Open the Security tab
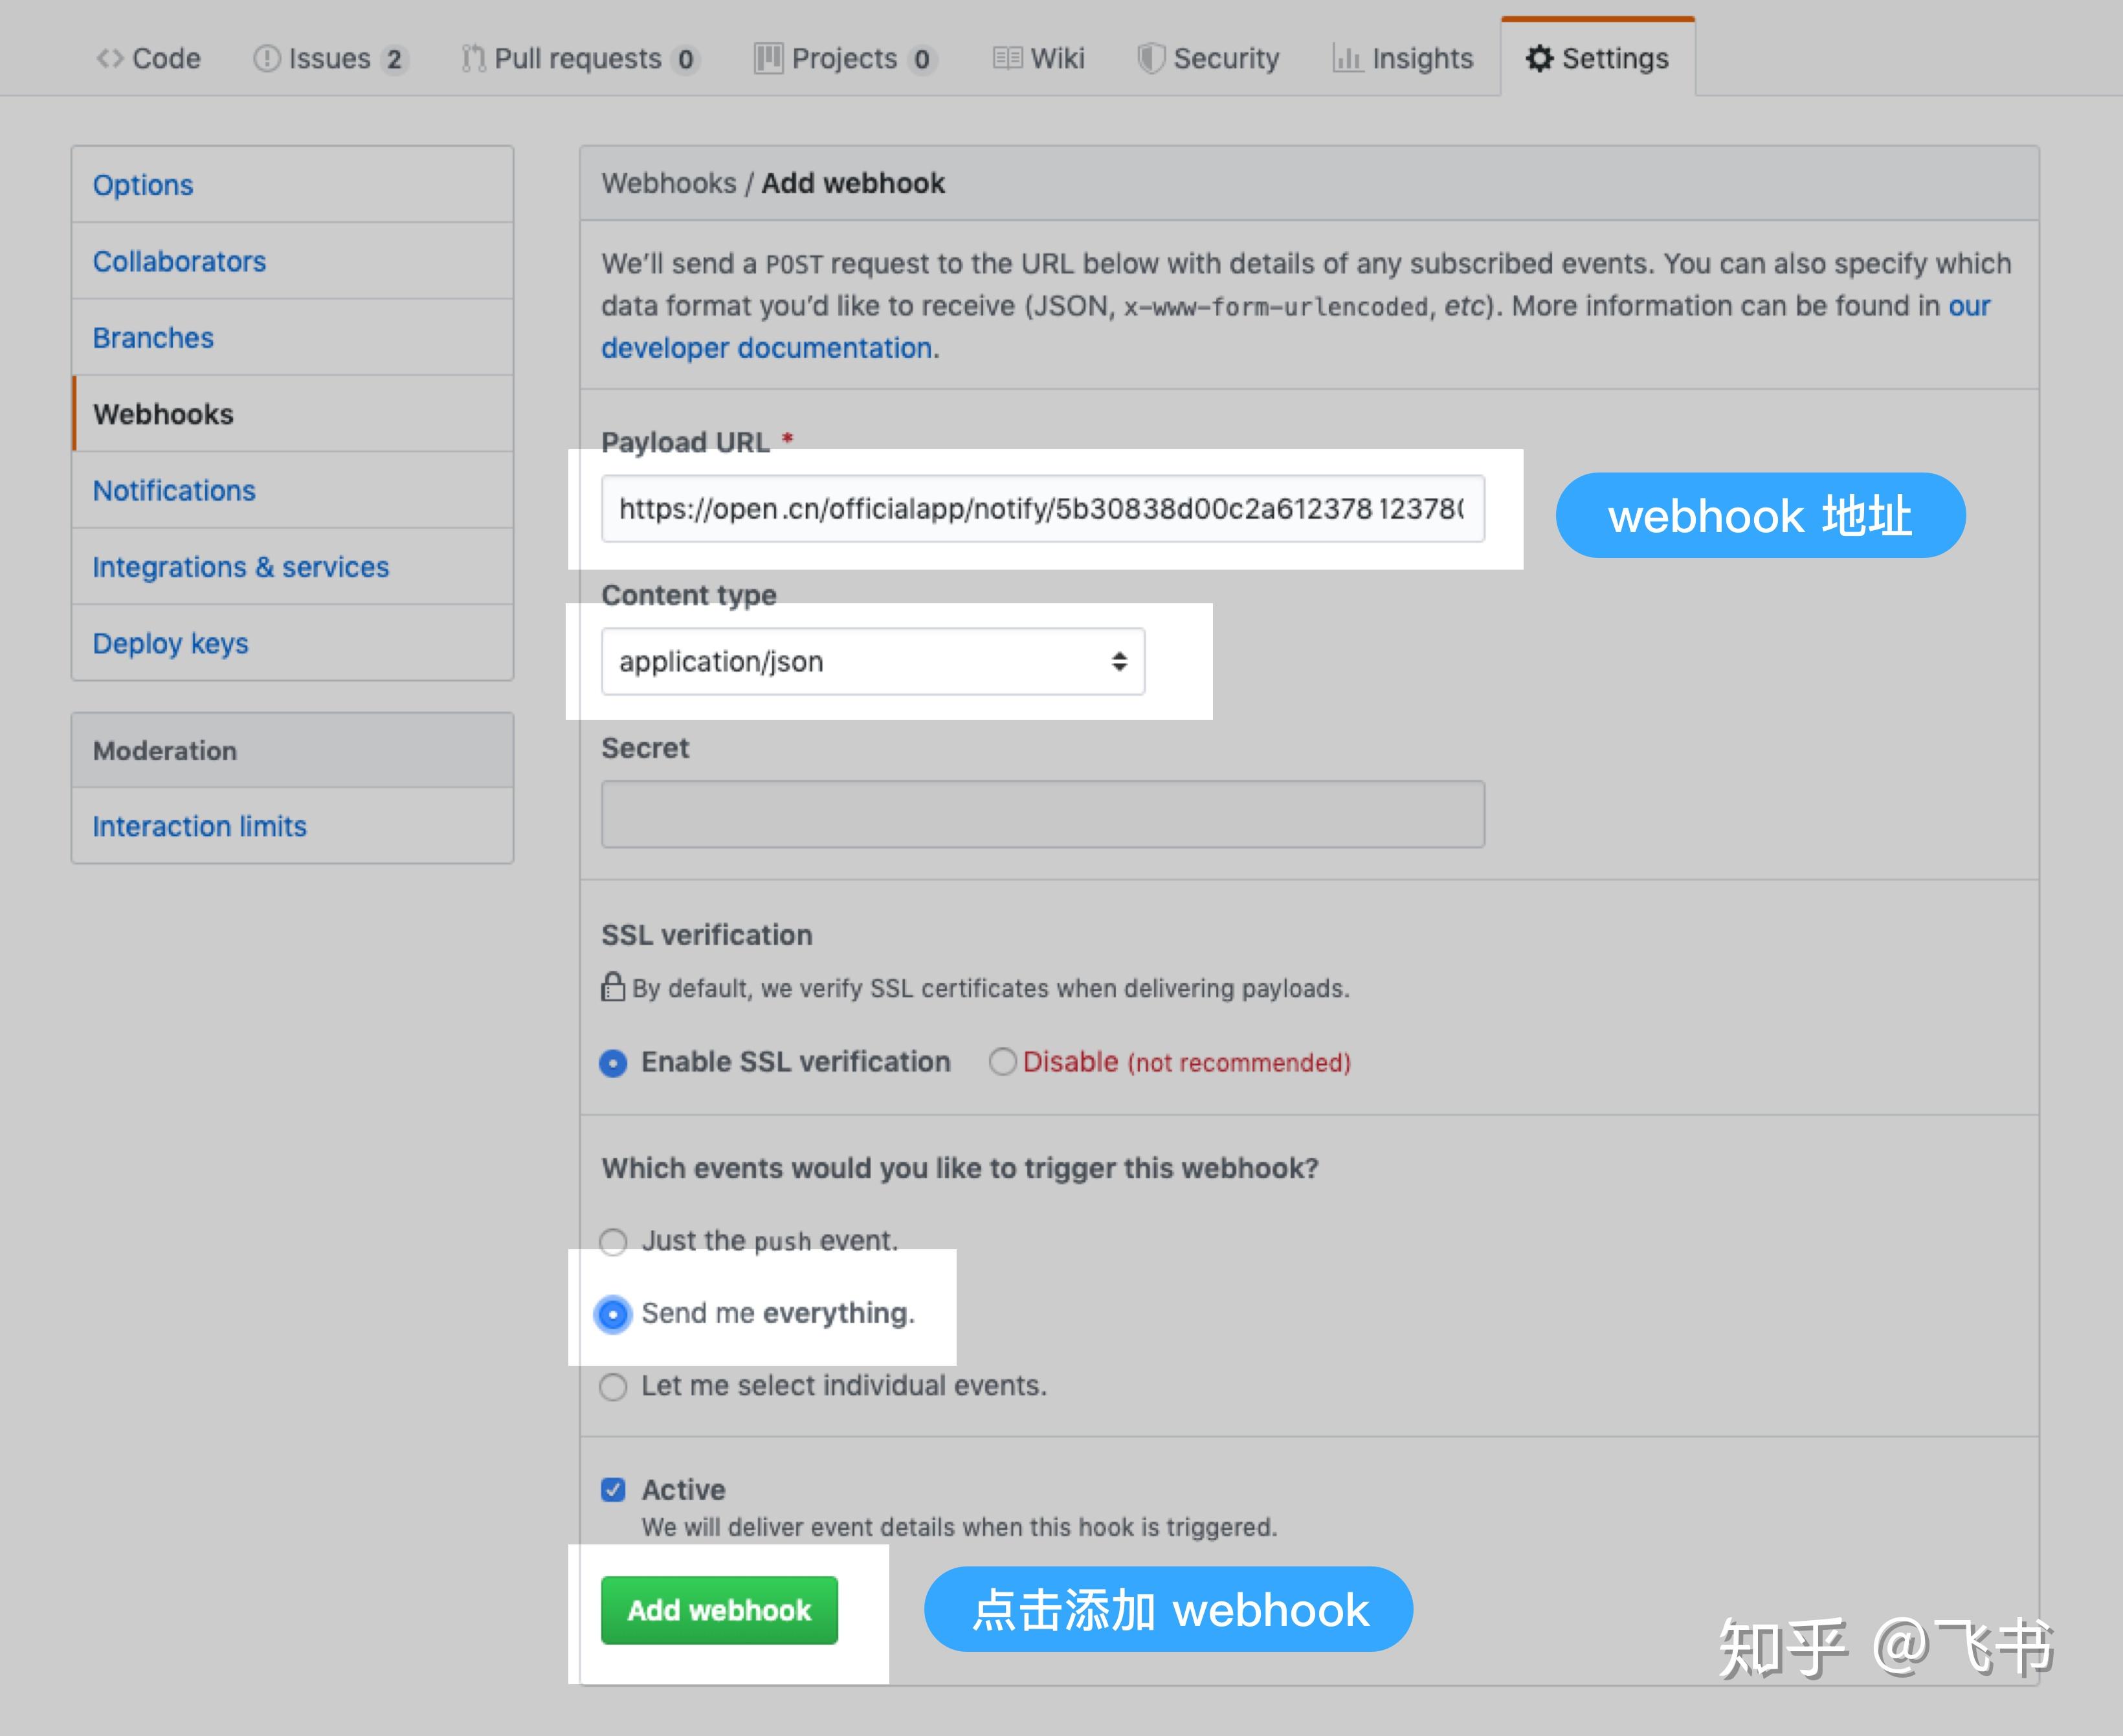Viewport: 2123px width, 1736px height. (1208, 59)
